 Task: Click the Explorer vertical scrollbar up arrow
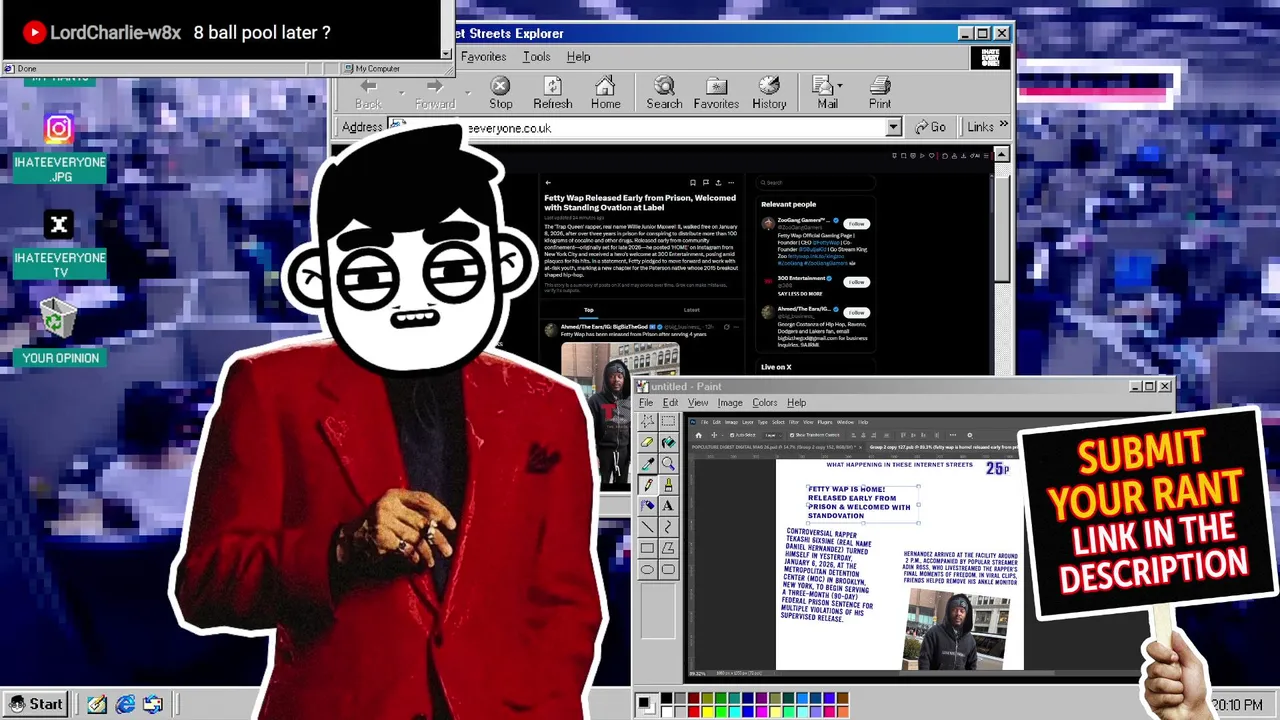[1001, 154]
